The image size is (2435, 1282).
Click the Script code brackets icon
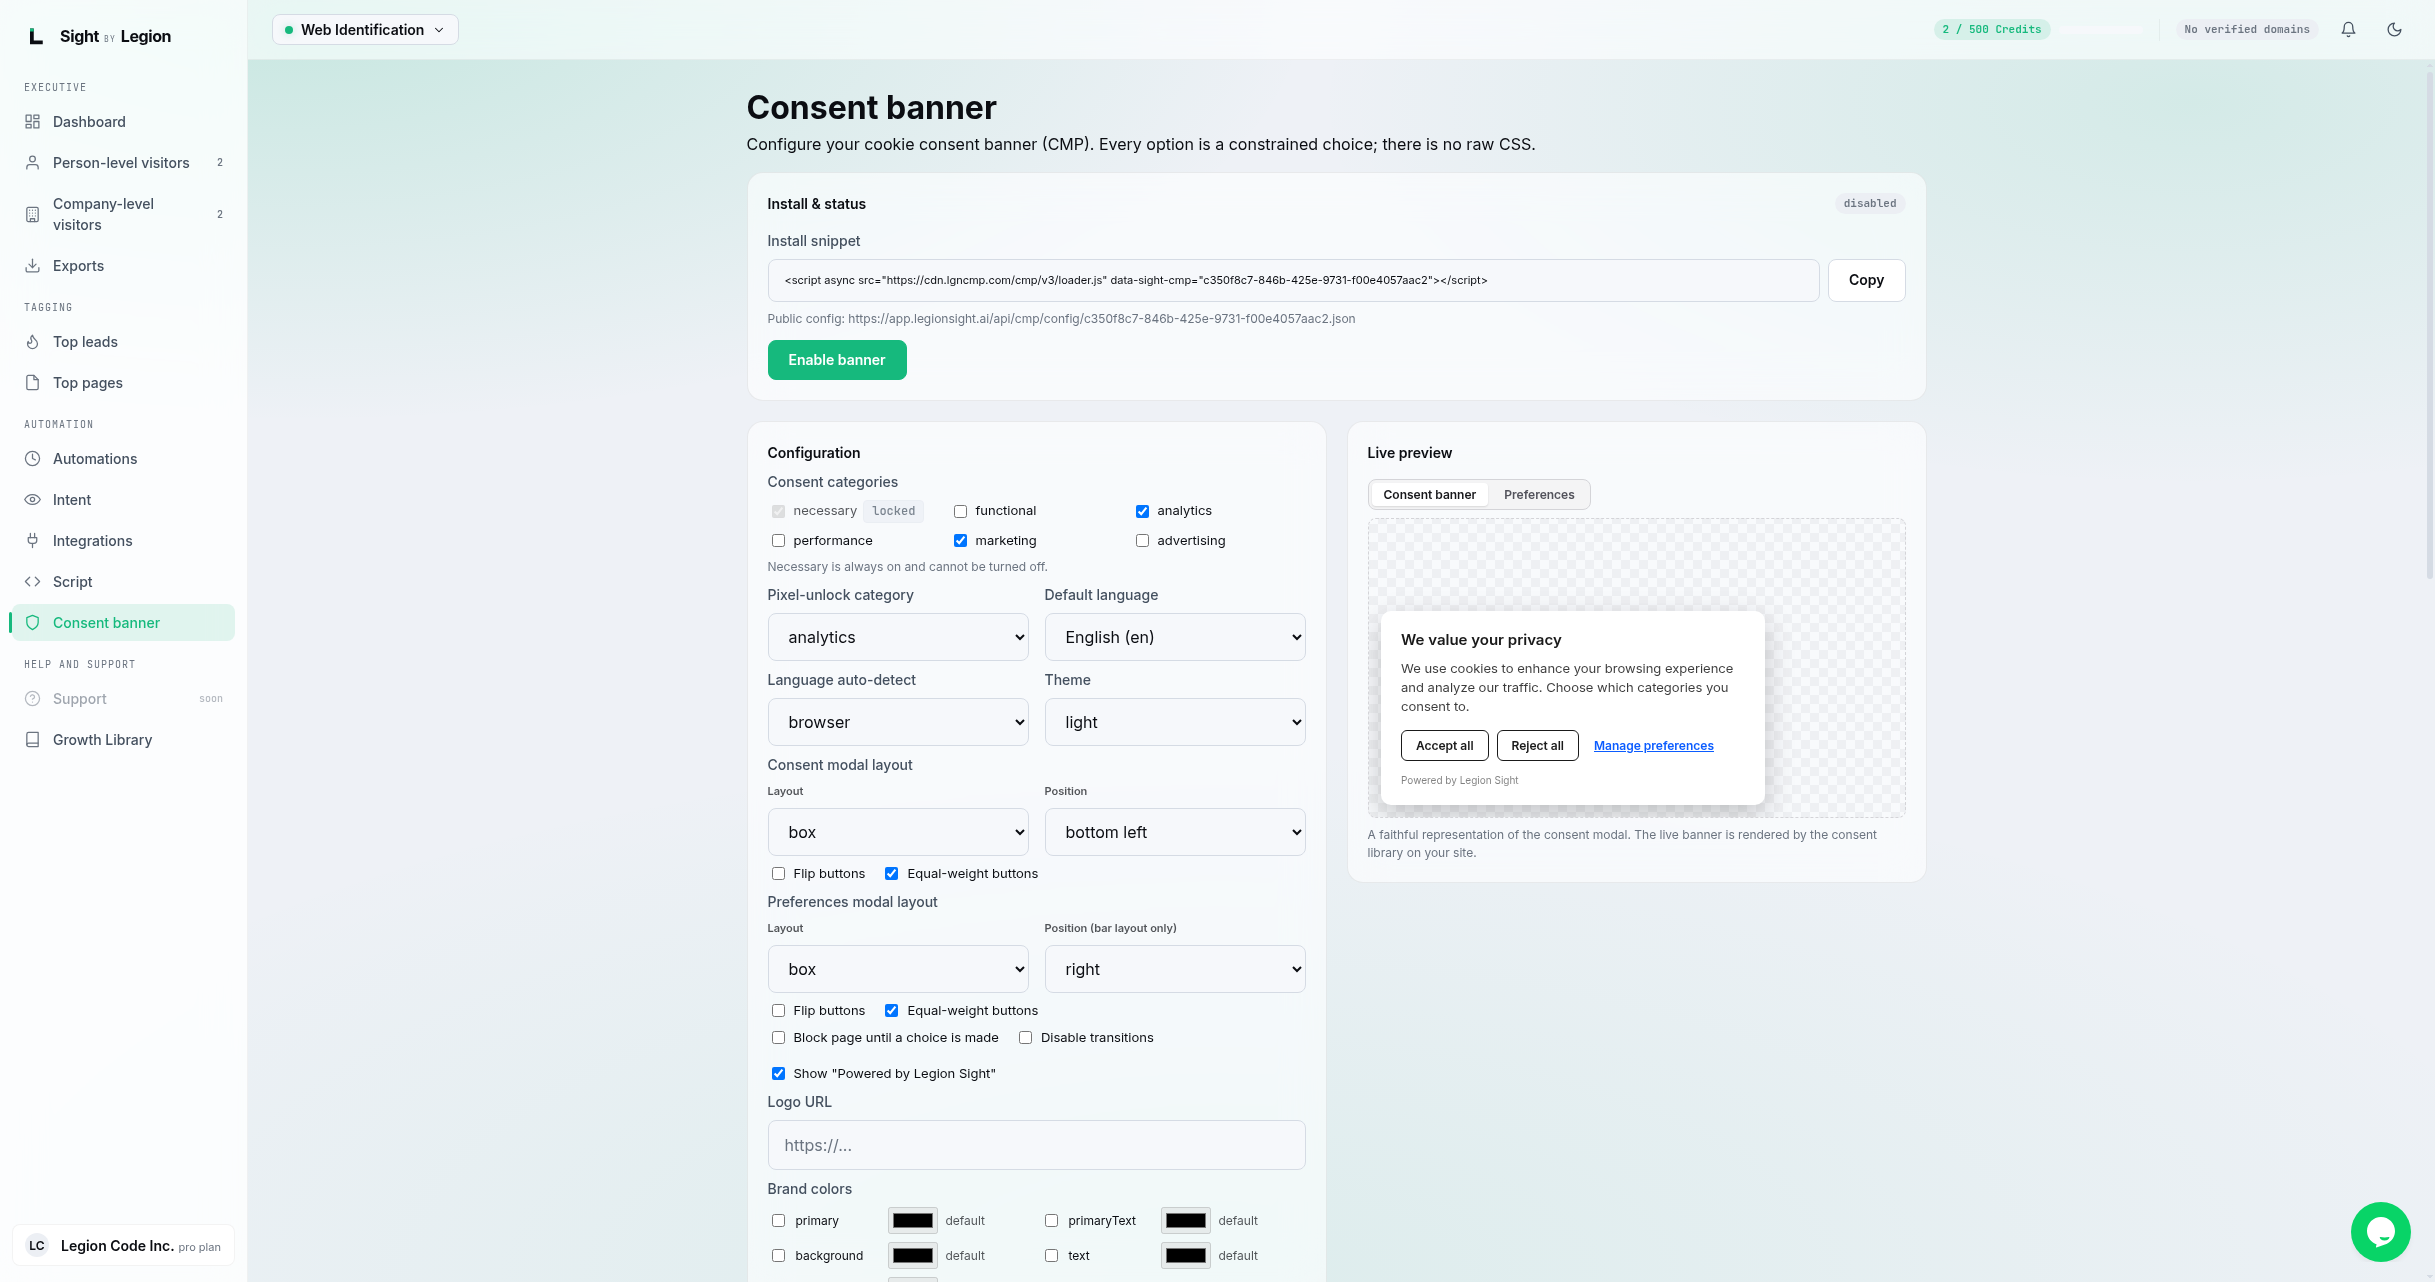click(32, 582)
